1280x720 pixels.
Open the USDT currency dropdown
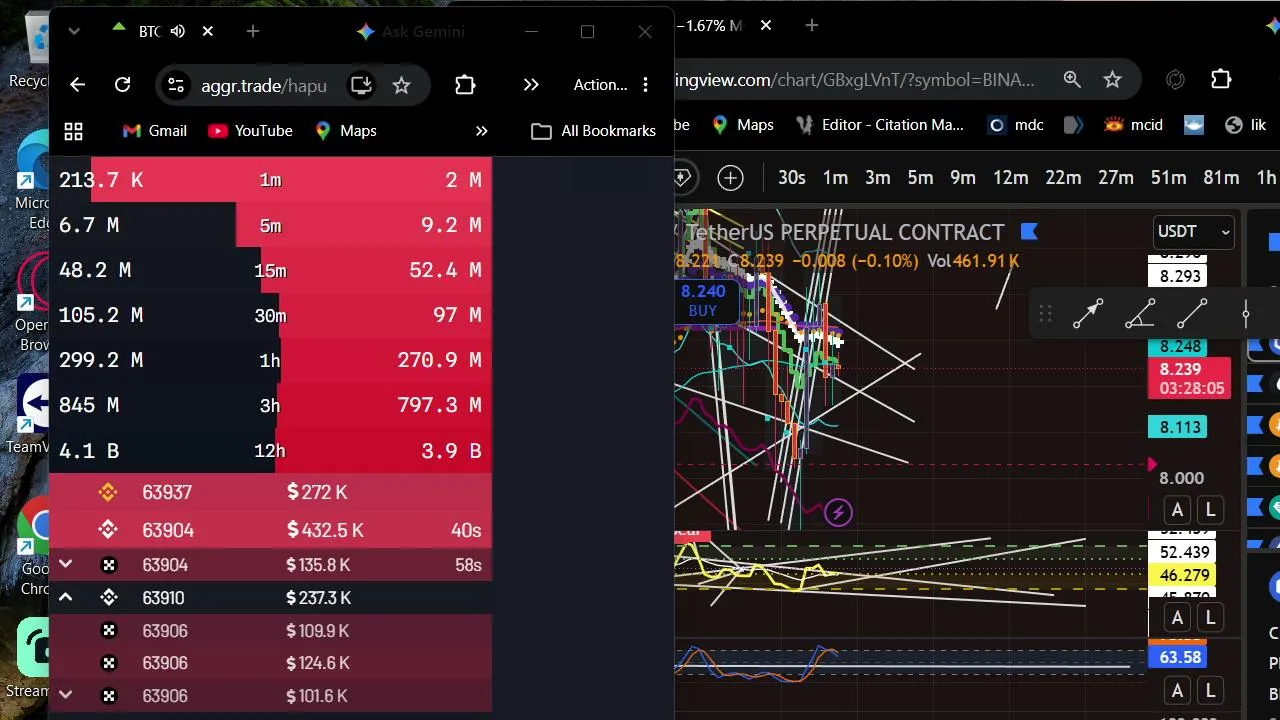coord(1193,232)
